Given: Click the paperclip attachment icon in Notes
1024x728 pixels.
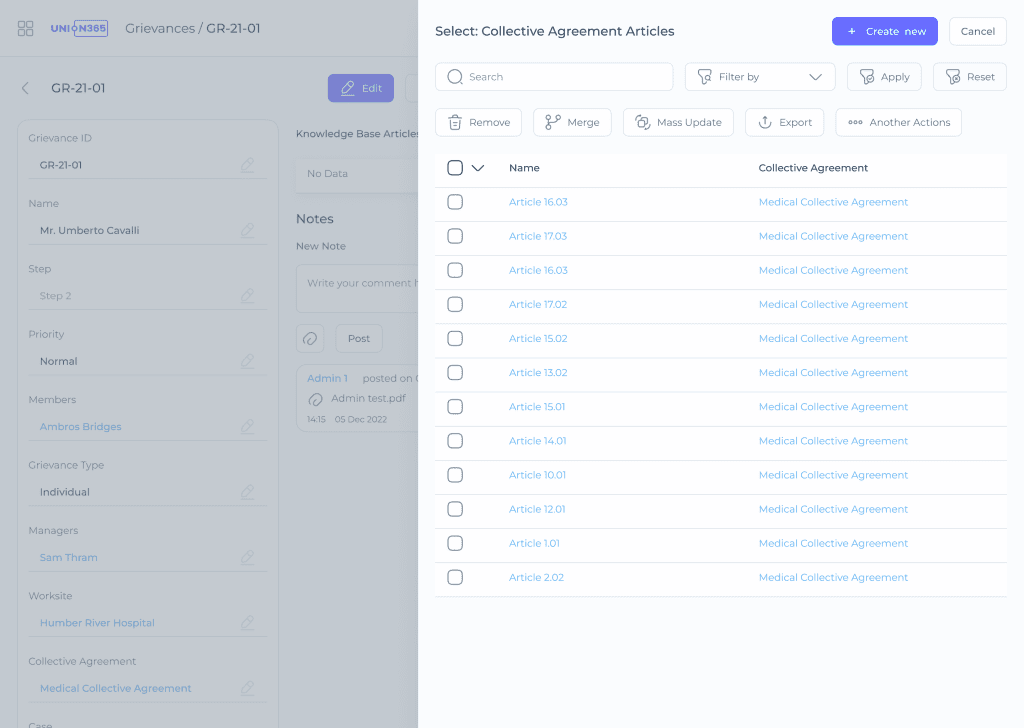Looking at the screenshot, I should coord(310,338).
